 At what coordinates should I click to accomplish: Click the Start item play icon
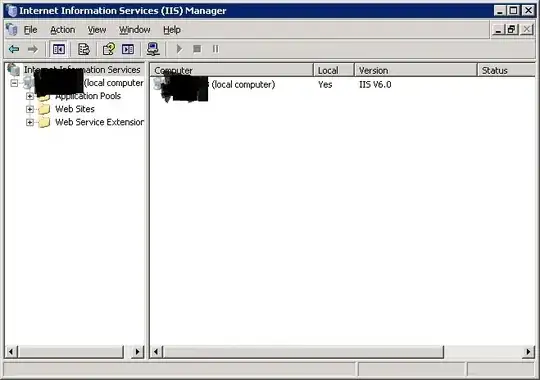(x=179, y=49)
